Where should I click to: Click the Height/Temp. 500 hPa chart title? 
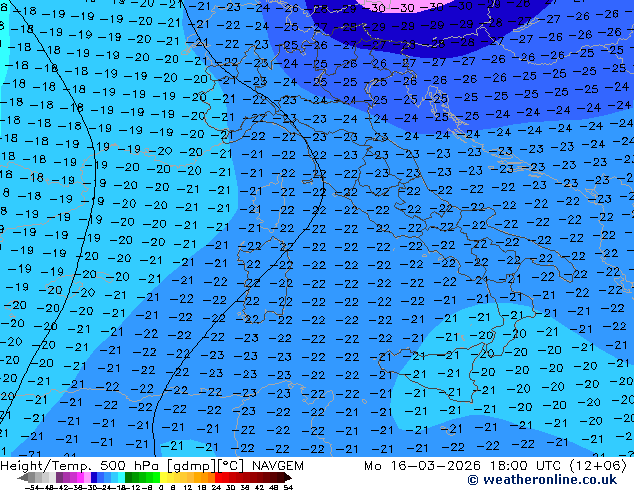(x=81, y=465)
